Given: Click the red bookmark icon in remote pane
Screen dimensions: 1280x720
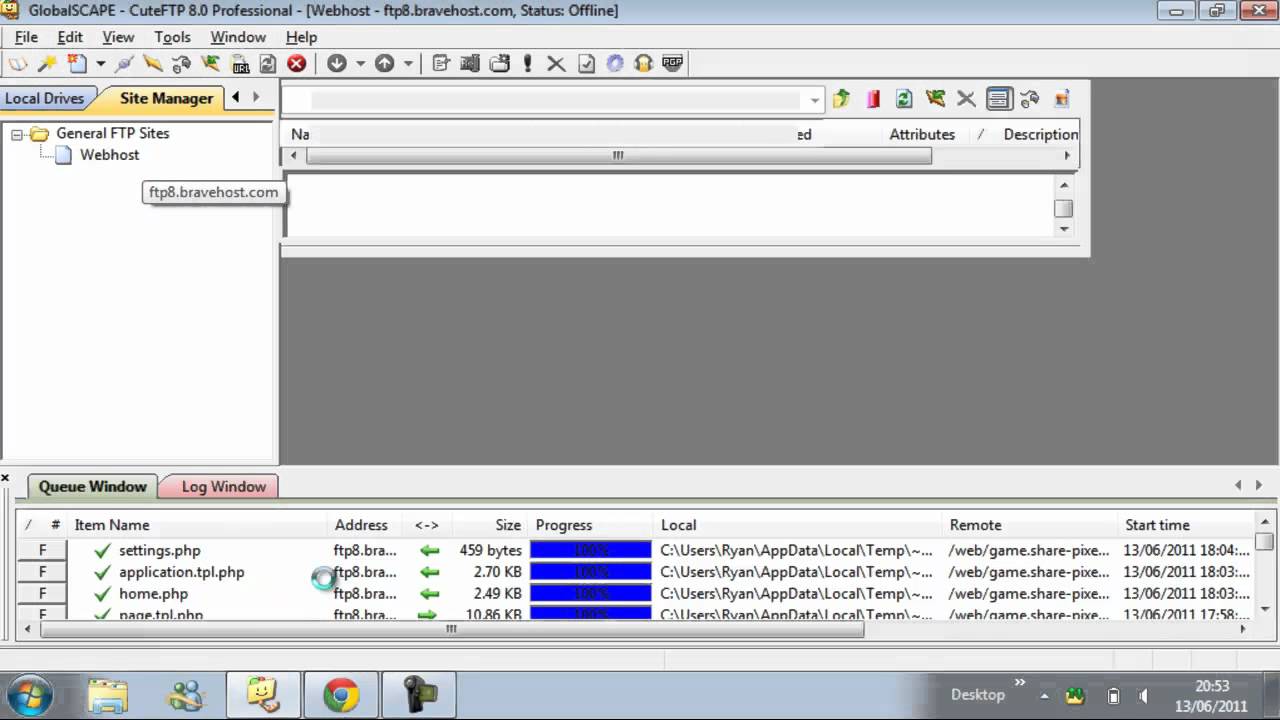Looking at the screenshot, I should [873, 98].
